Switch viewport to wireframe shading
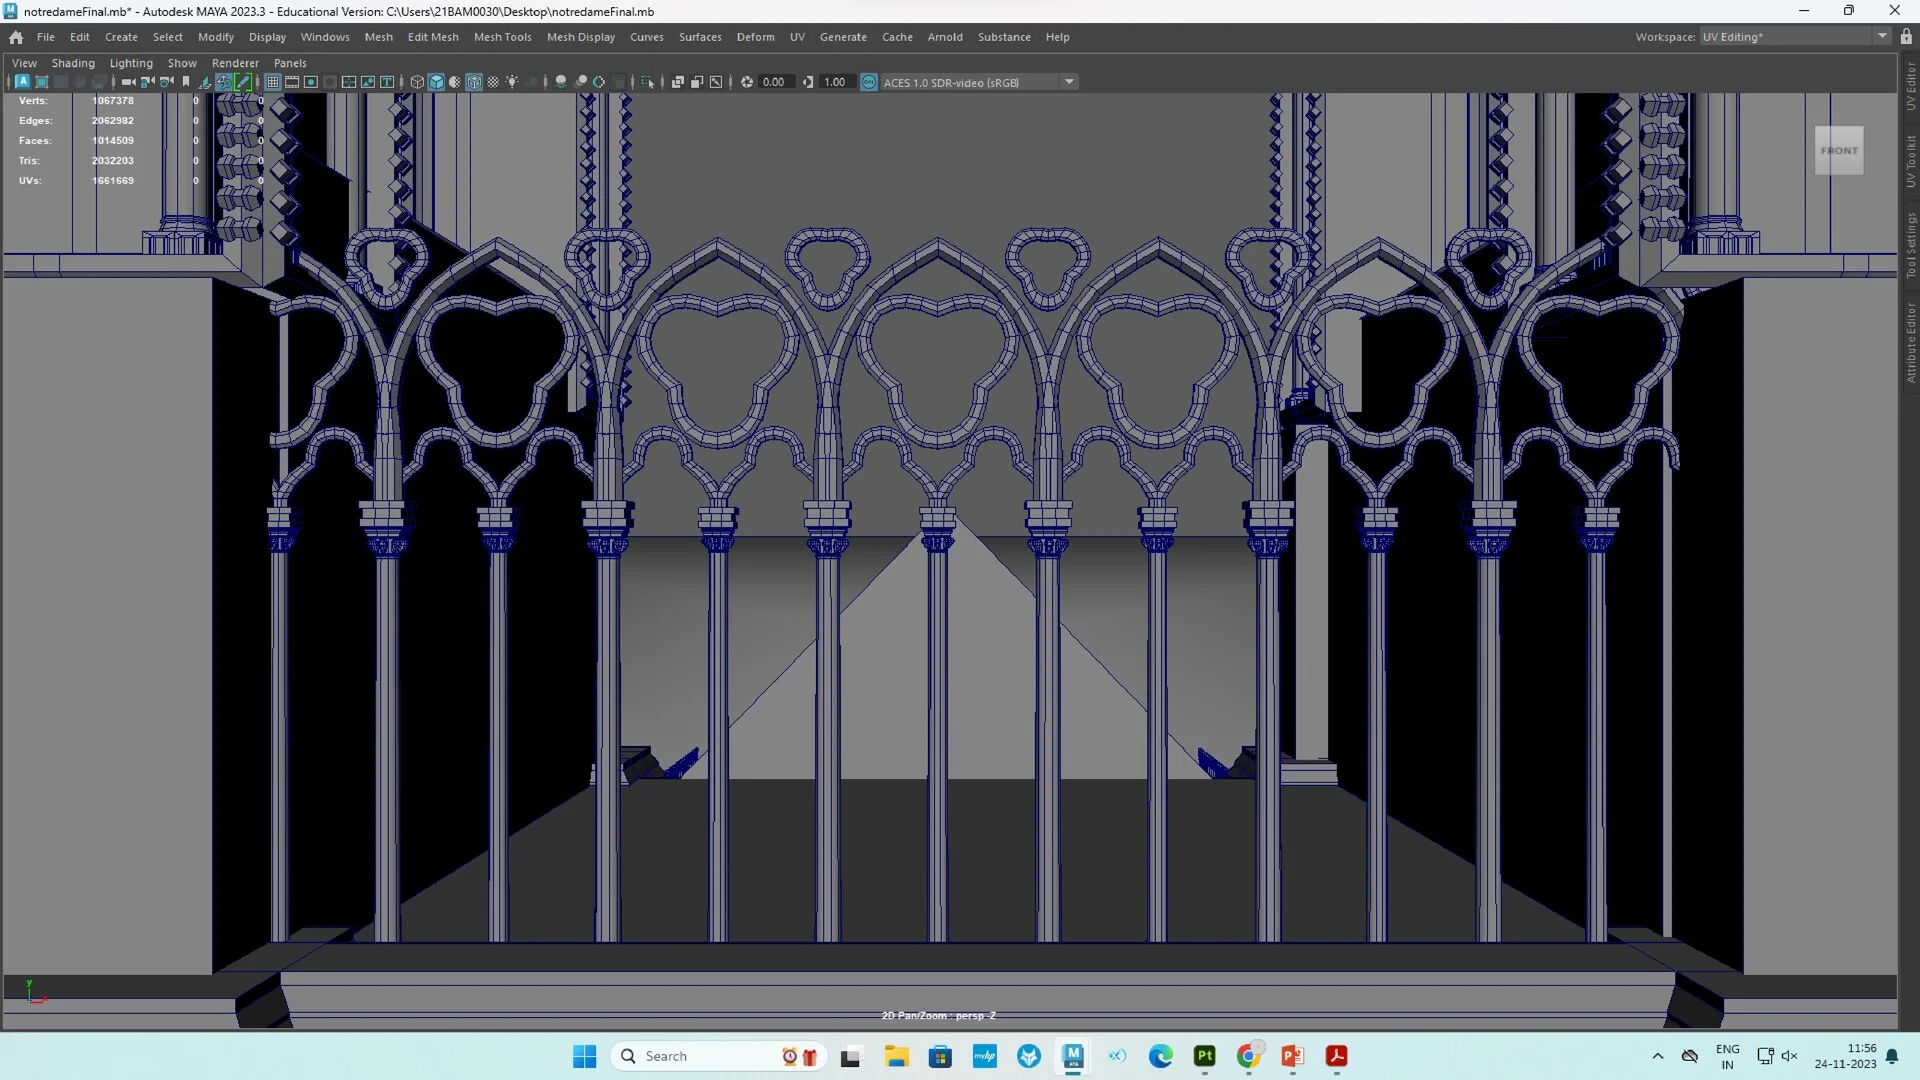Viewport: 1920px width, 1080px height. (x=417, y=82)
